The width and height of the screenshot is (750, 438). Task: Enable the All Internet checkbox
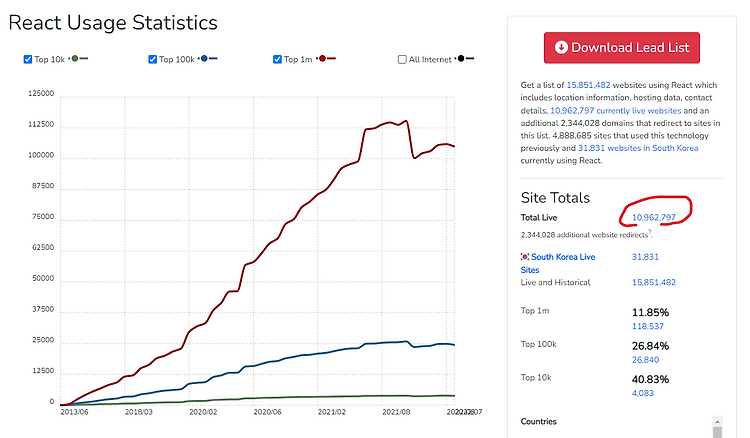point(402,59)
